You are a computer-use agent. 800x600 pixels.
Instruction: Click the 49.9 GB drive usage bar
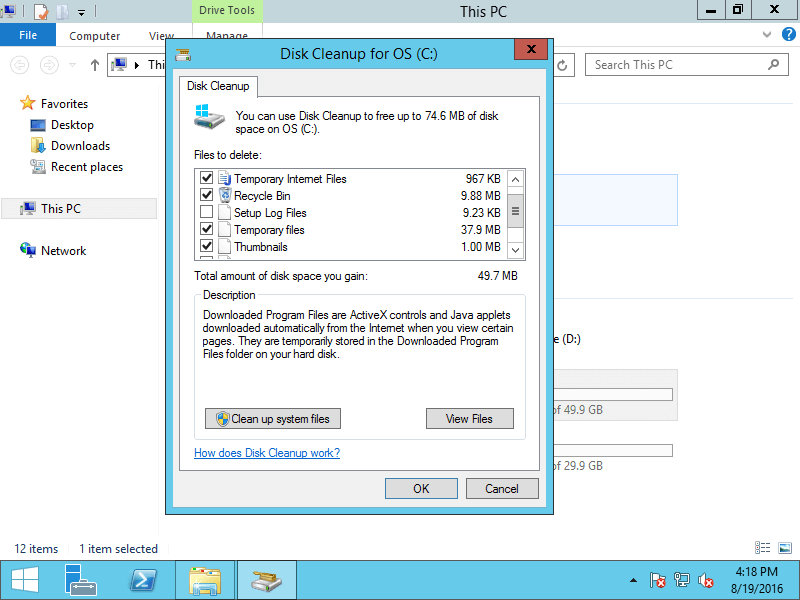(613, 394)
